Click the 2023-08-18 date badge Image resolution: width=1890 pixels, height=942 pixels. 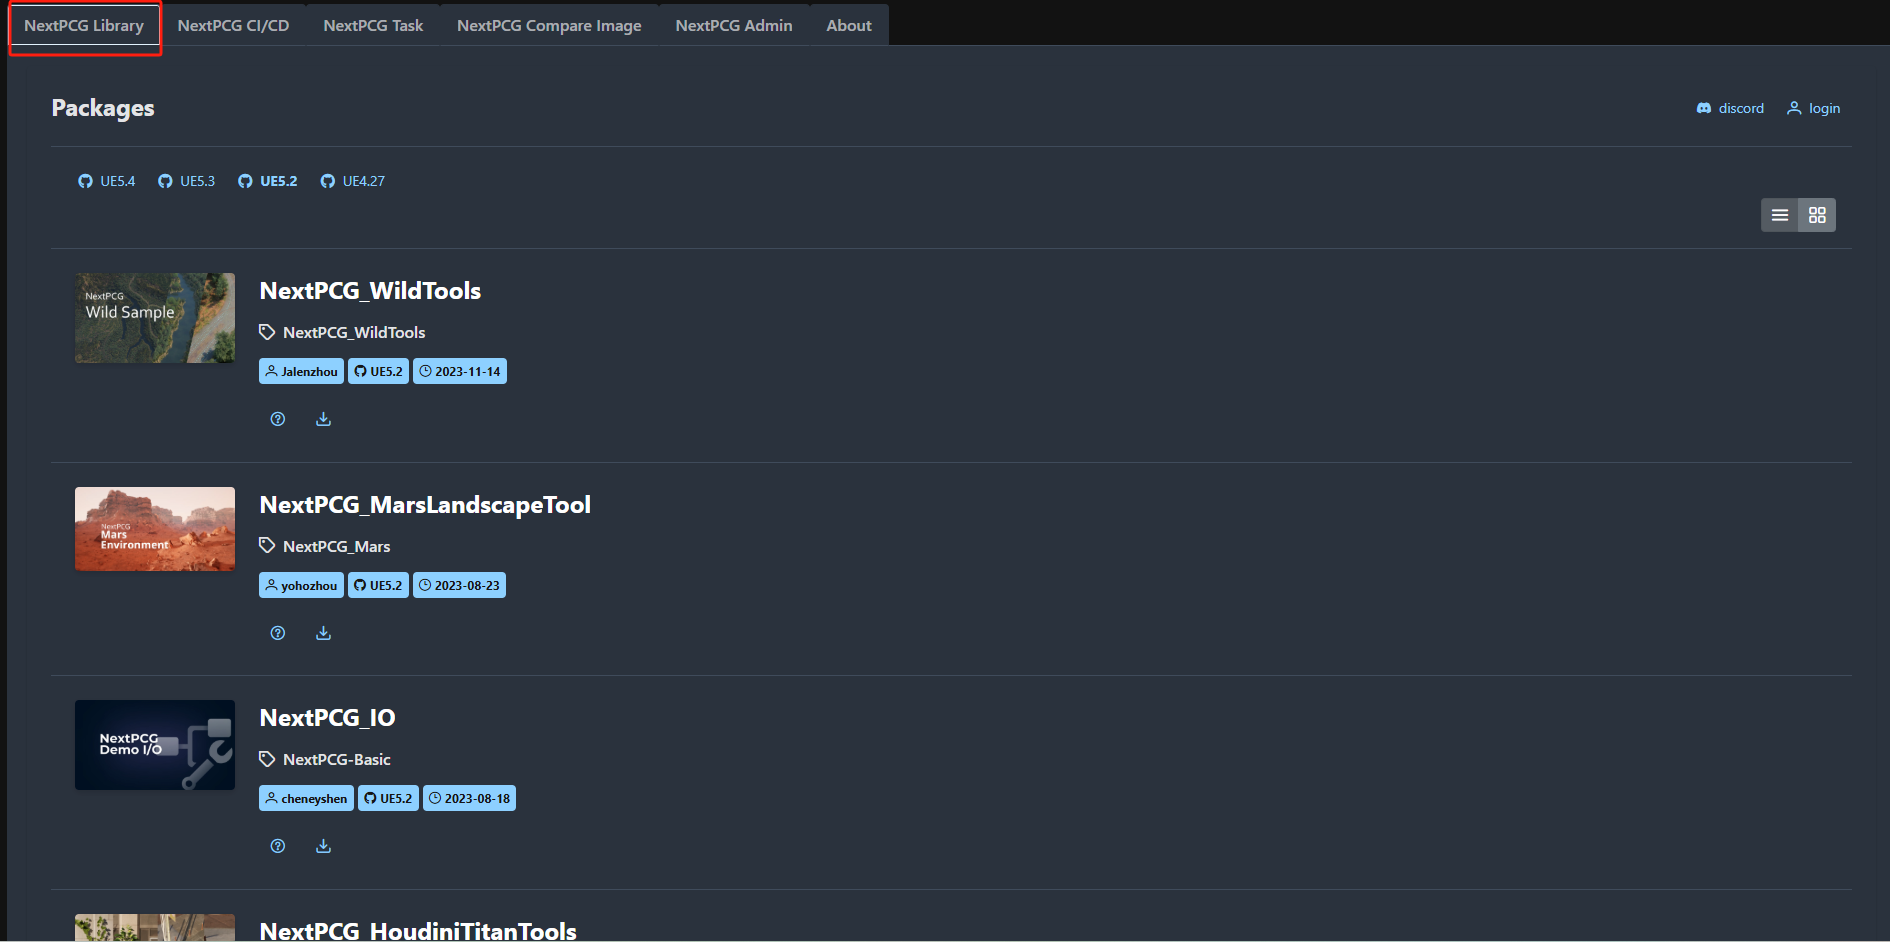469,798
